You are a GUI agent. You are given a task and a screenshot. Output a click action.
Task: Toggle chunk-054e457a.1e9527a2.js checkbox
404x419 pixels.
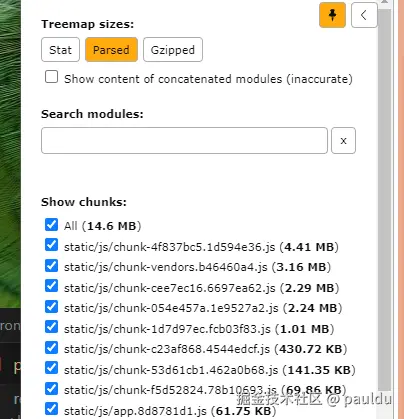(x=51, y=307)
